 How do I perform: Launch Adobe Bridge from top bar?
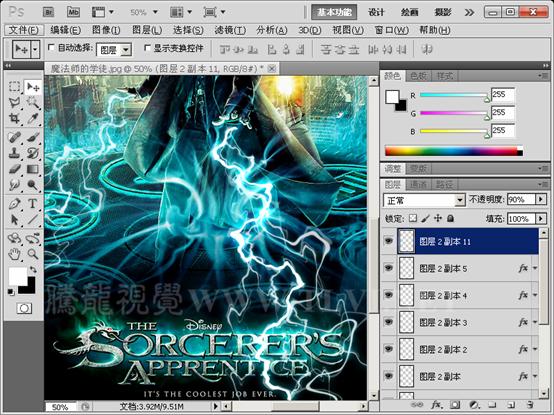[x=48, y=12]
